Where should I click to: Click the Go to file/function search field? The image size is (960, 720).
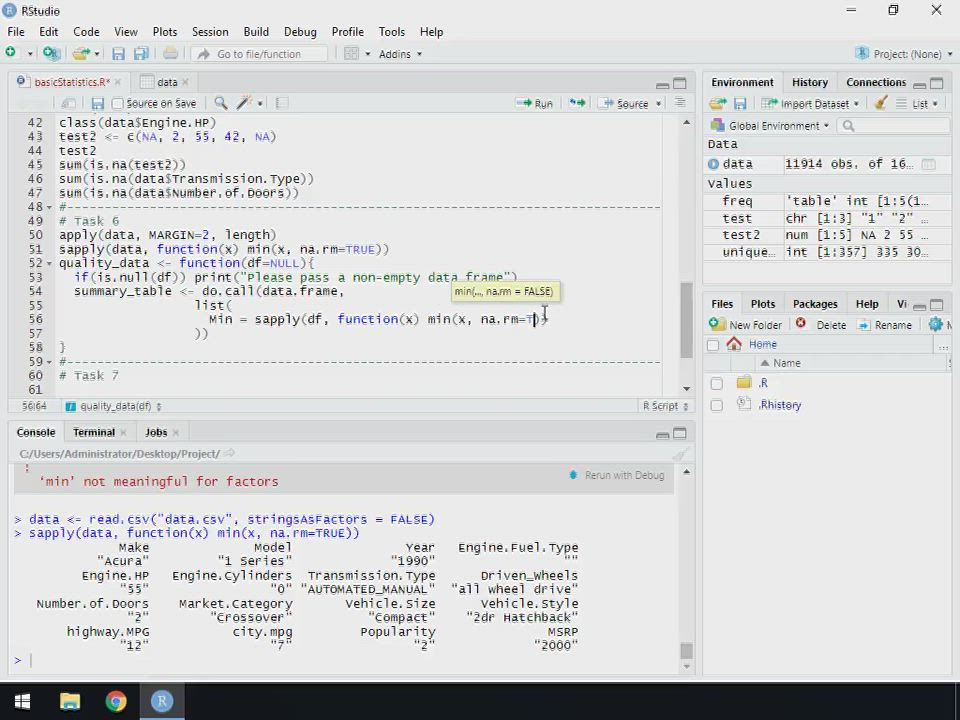click(258, 54)
